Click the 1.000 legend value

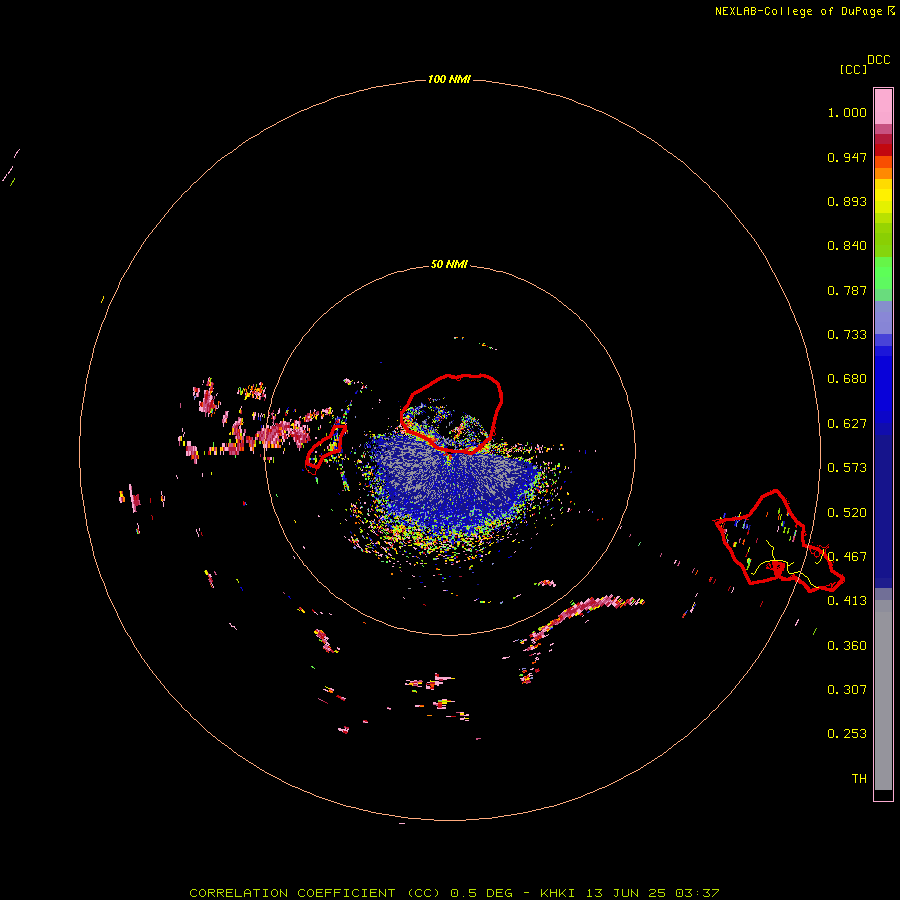click(847, 112)
